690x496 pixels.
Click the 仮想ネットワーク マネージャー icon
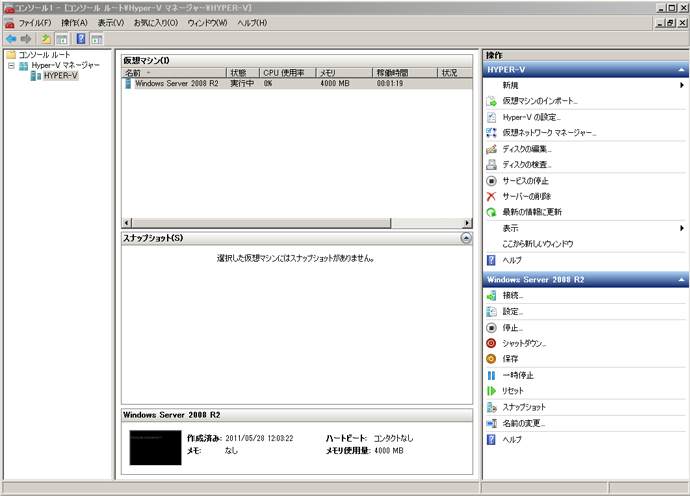[x=492, y=133]
